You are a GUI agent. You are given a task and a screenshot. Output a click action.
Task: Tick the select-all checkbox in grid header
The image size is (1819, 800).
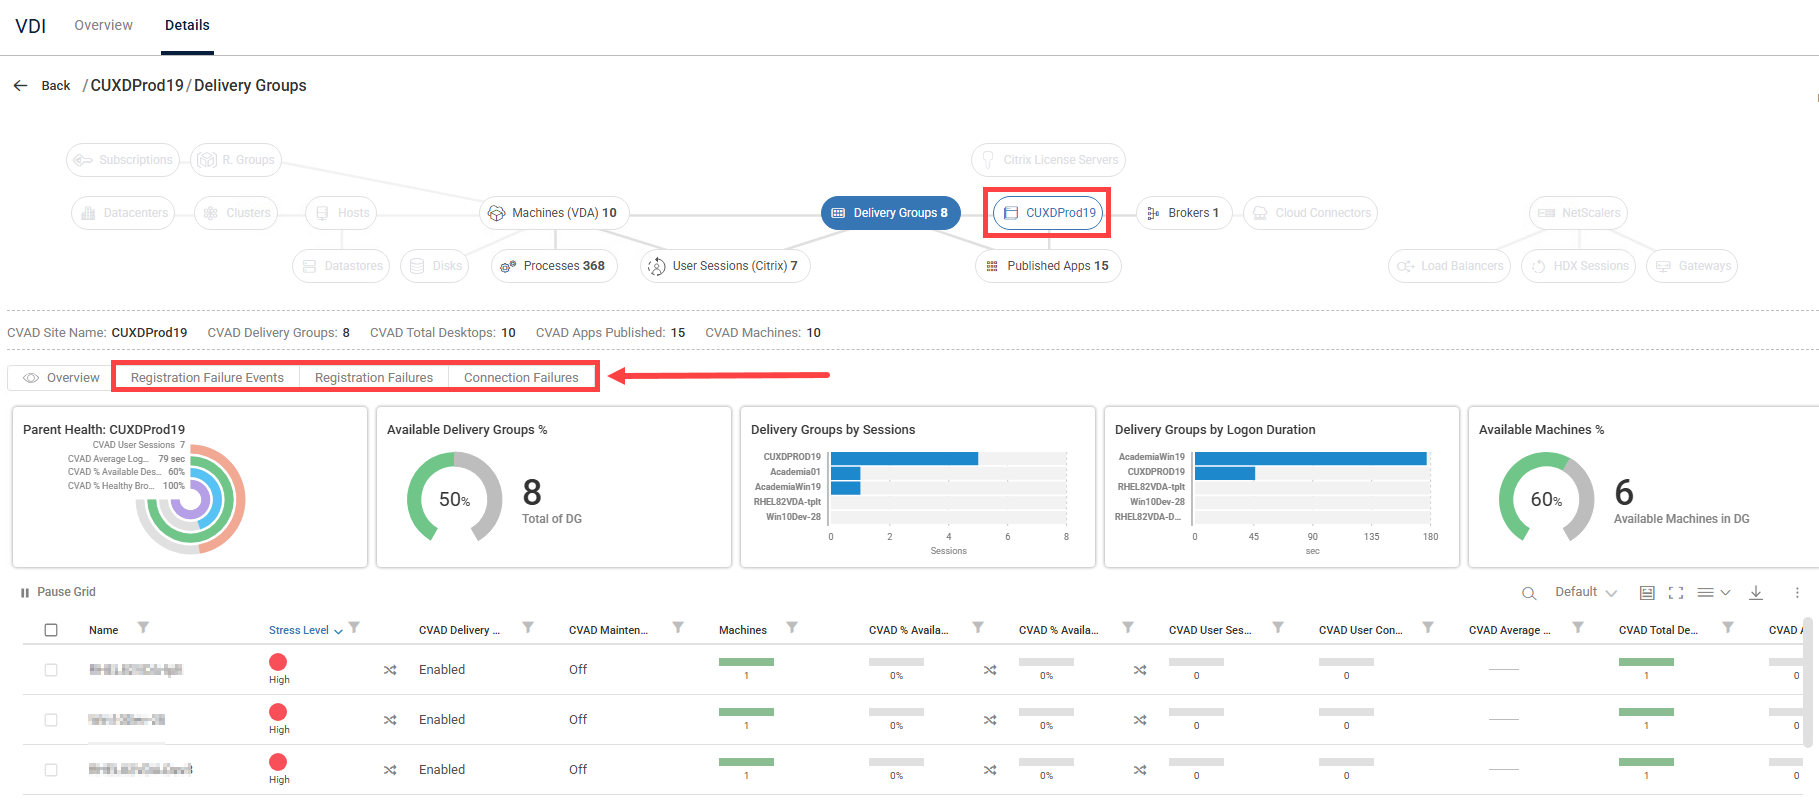51,630
